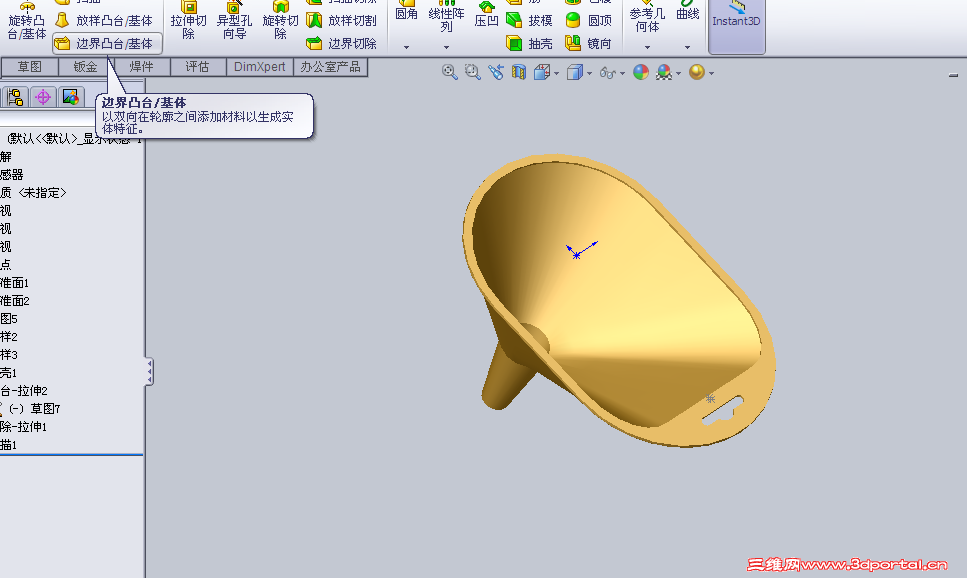
Task: Click the View Orientation cube icon
Action: [541, 73]
